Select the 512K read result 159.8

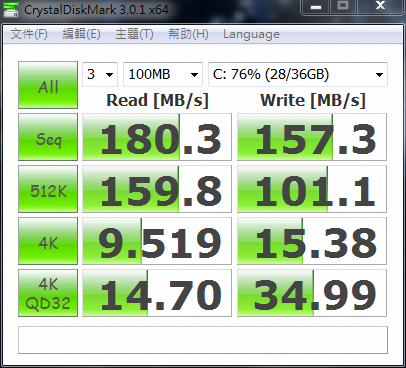pyautogui.click(x=157, y=189)
